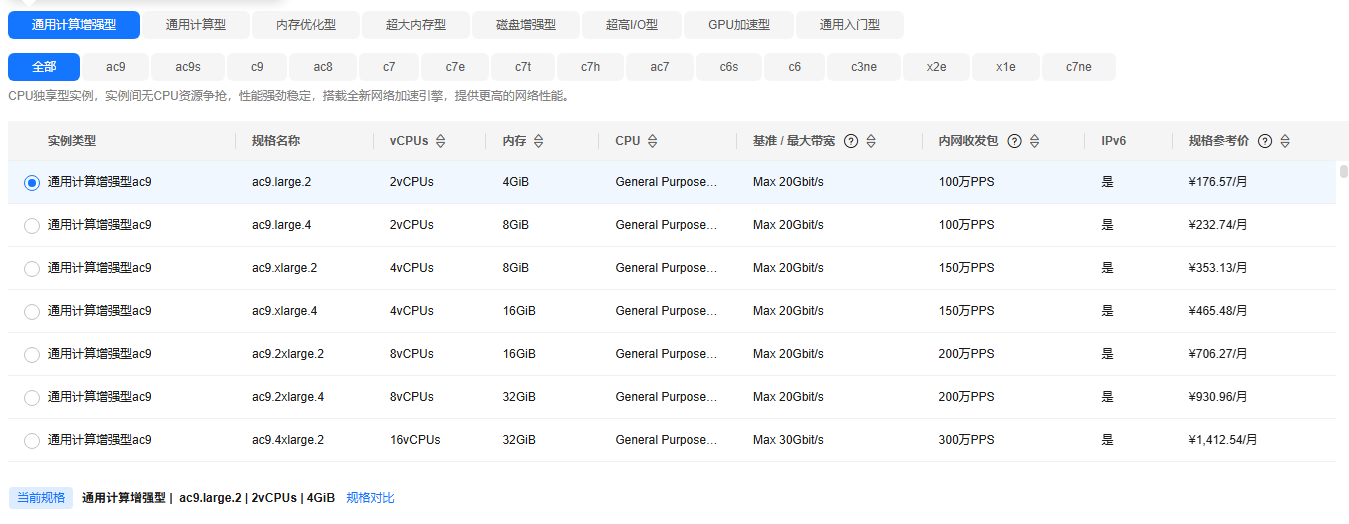This screenshot has width=1349, height=524.
Task: Open the 规格对比 comparison link
Action: click(370, 498)
